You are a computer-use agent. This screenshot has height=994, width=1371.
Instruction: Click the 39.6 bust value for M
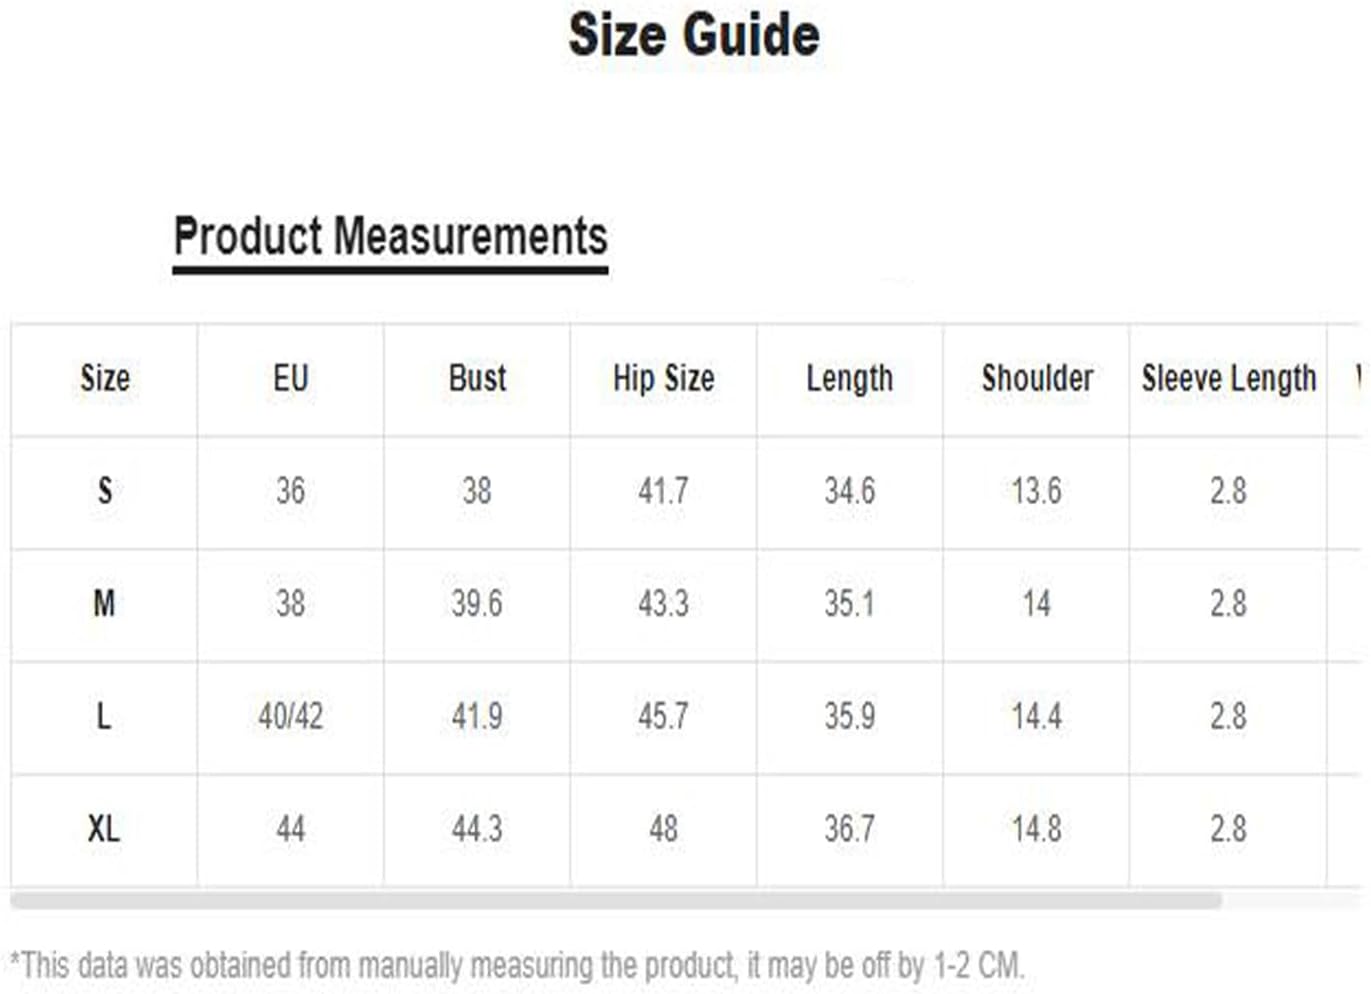[x=477, y=604]
